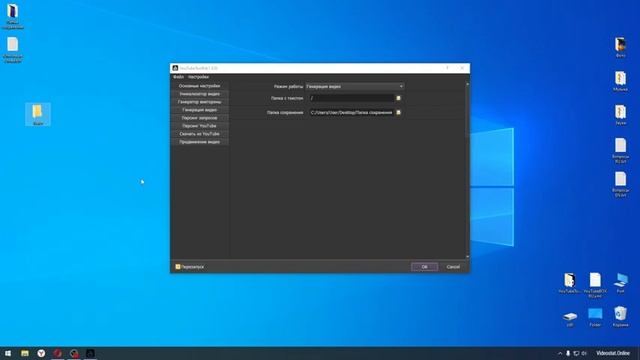Switch to the Продвижение видео tab

(x=200, y=142)
